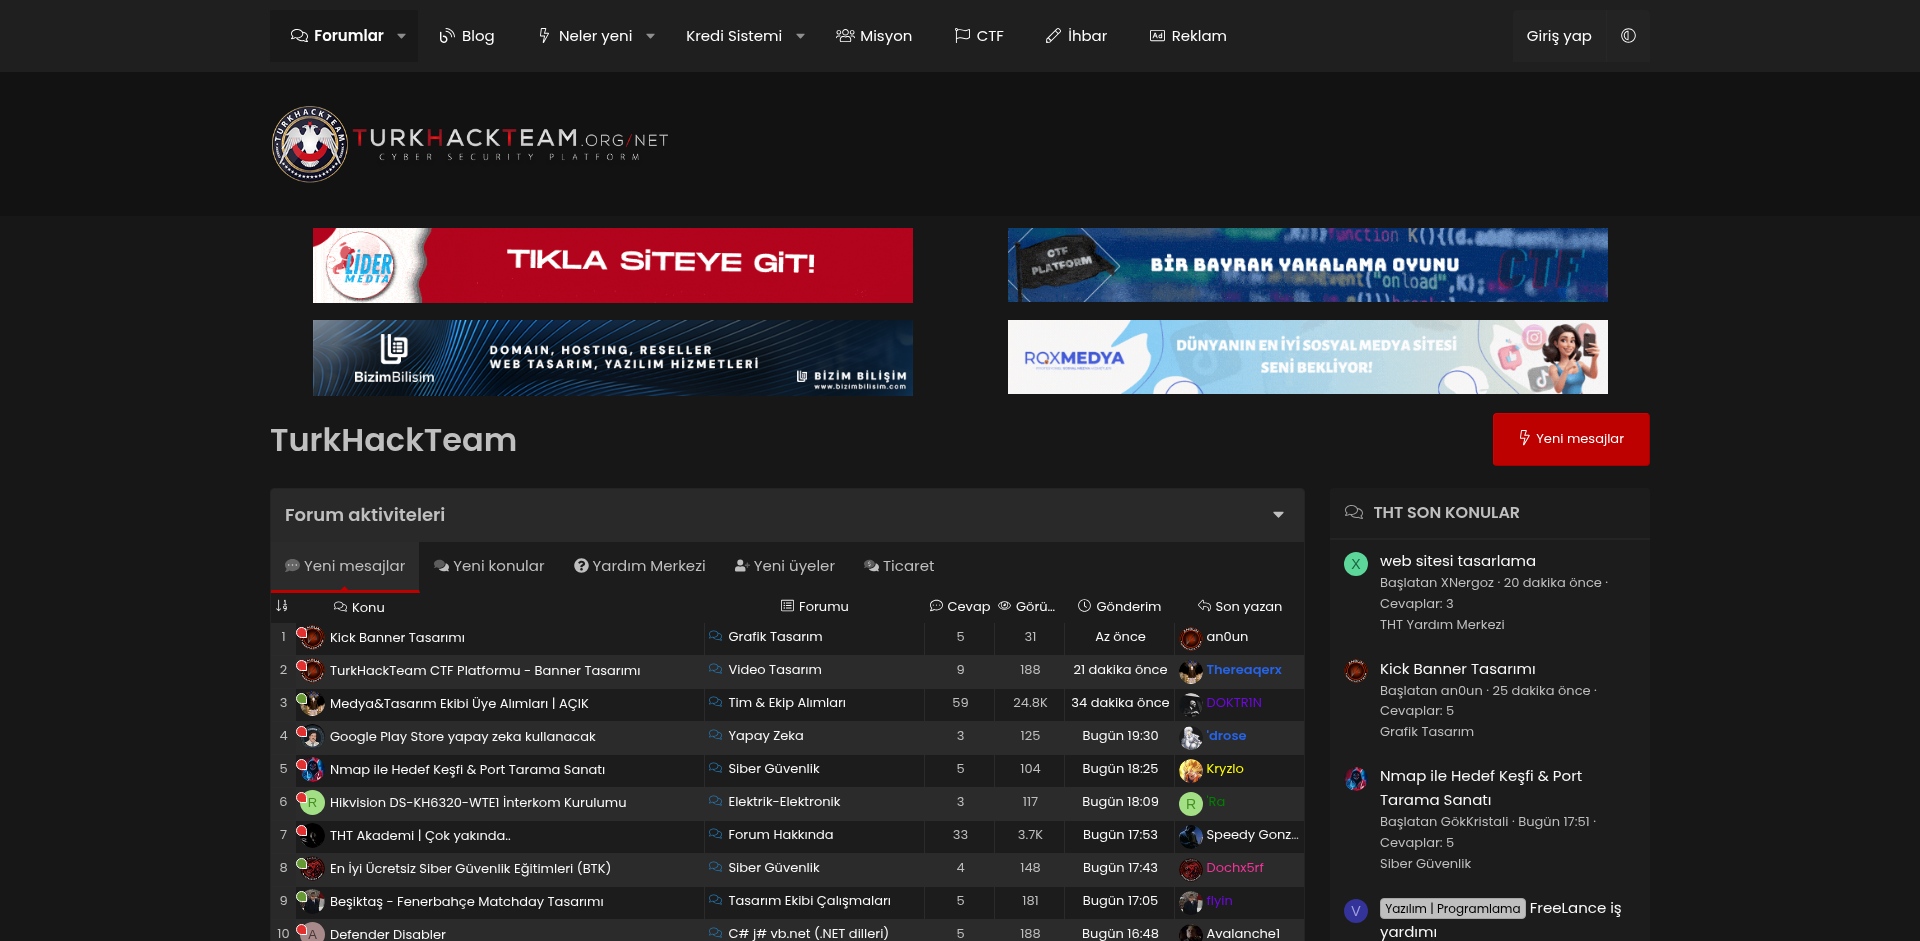Open the Neler yeni dropdown arrow
The width and height of the screenshot is (1920, 941).
(651, 36)
